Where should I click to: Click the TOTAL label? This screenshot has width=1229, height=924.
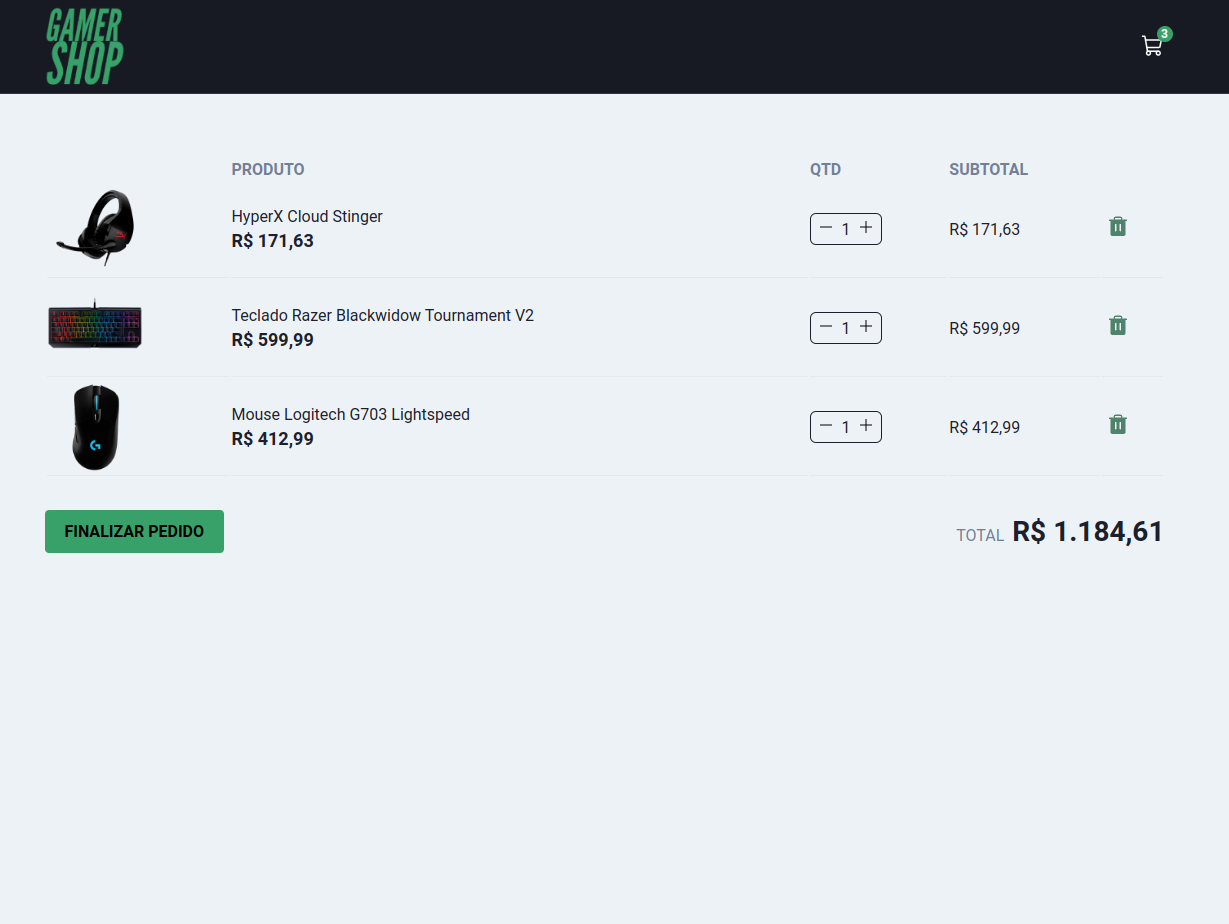coord(980,535)
